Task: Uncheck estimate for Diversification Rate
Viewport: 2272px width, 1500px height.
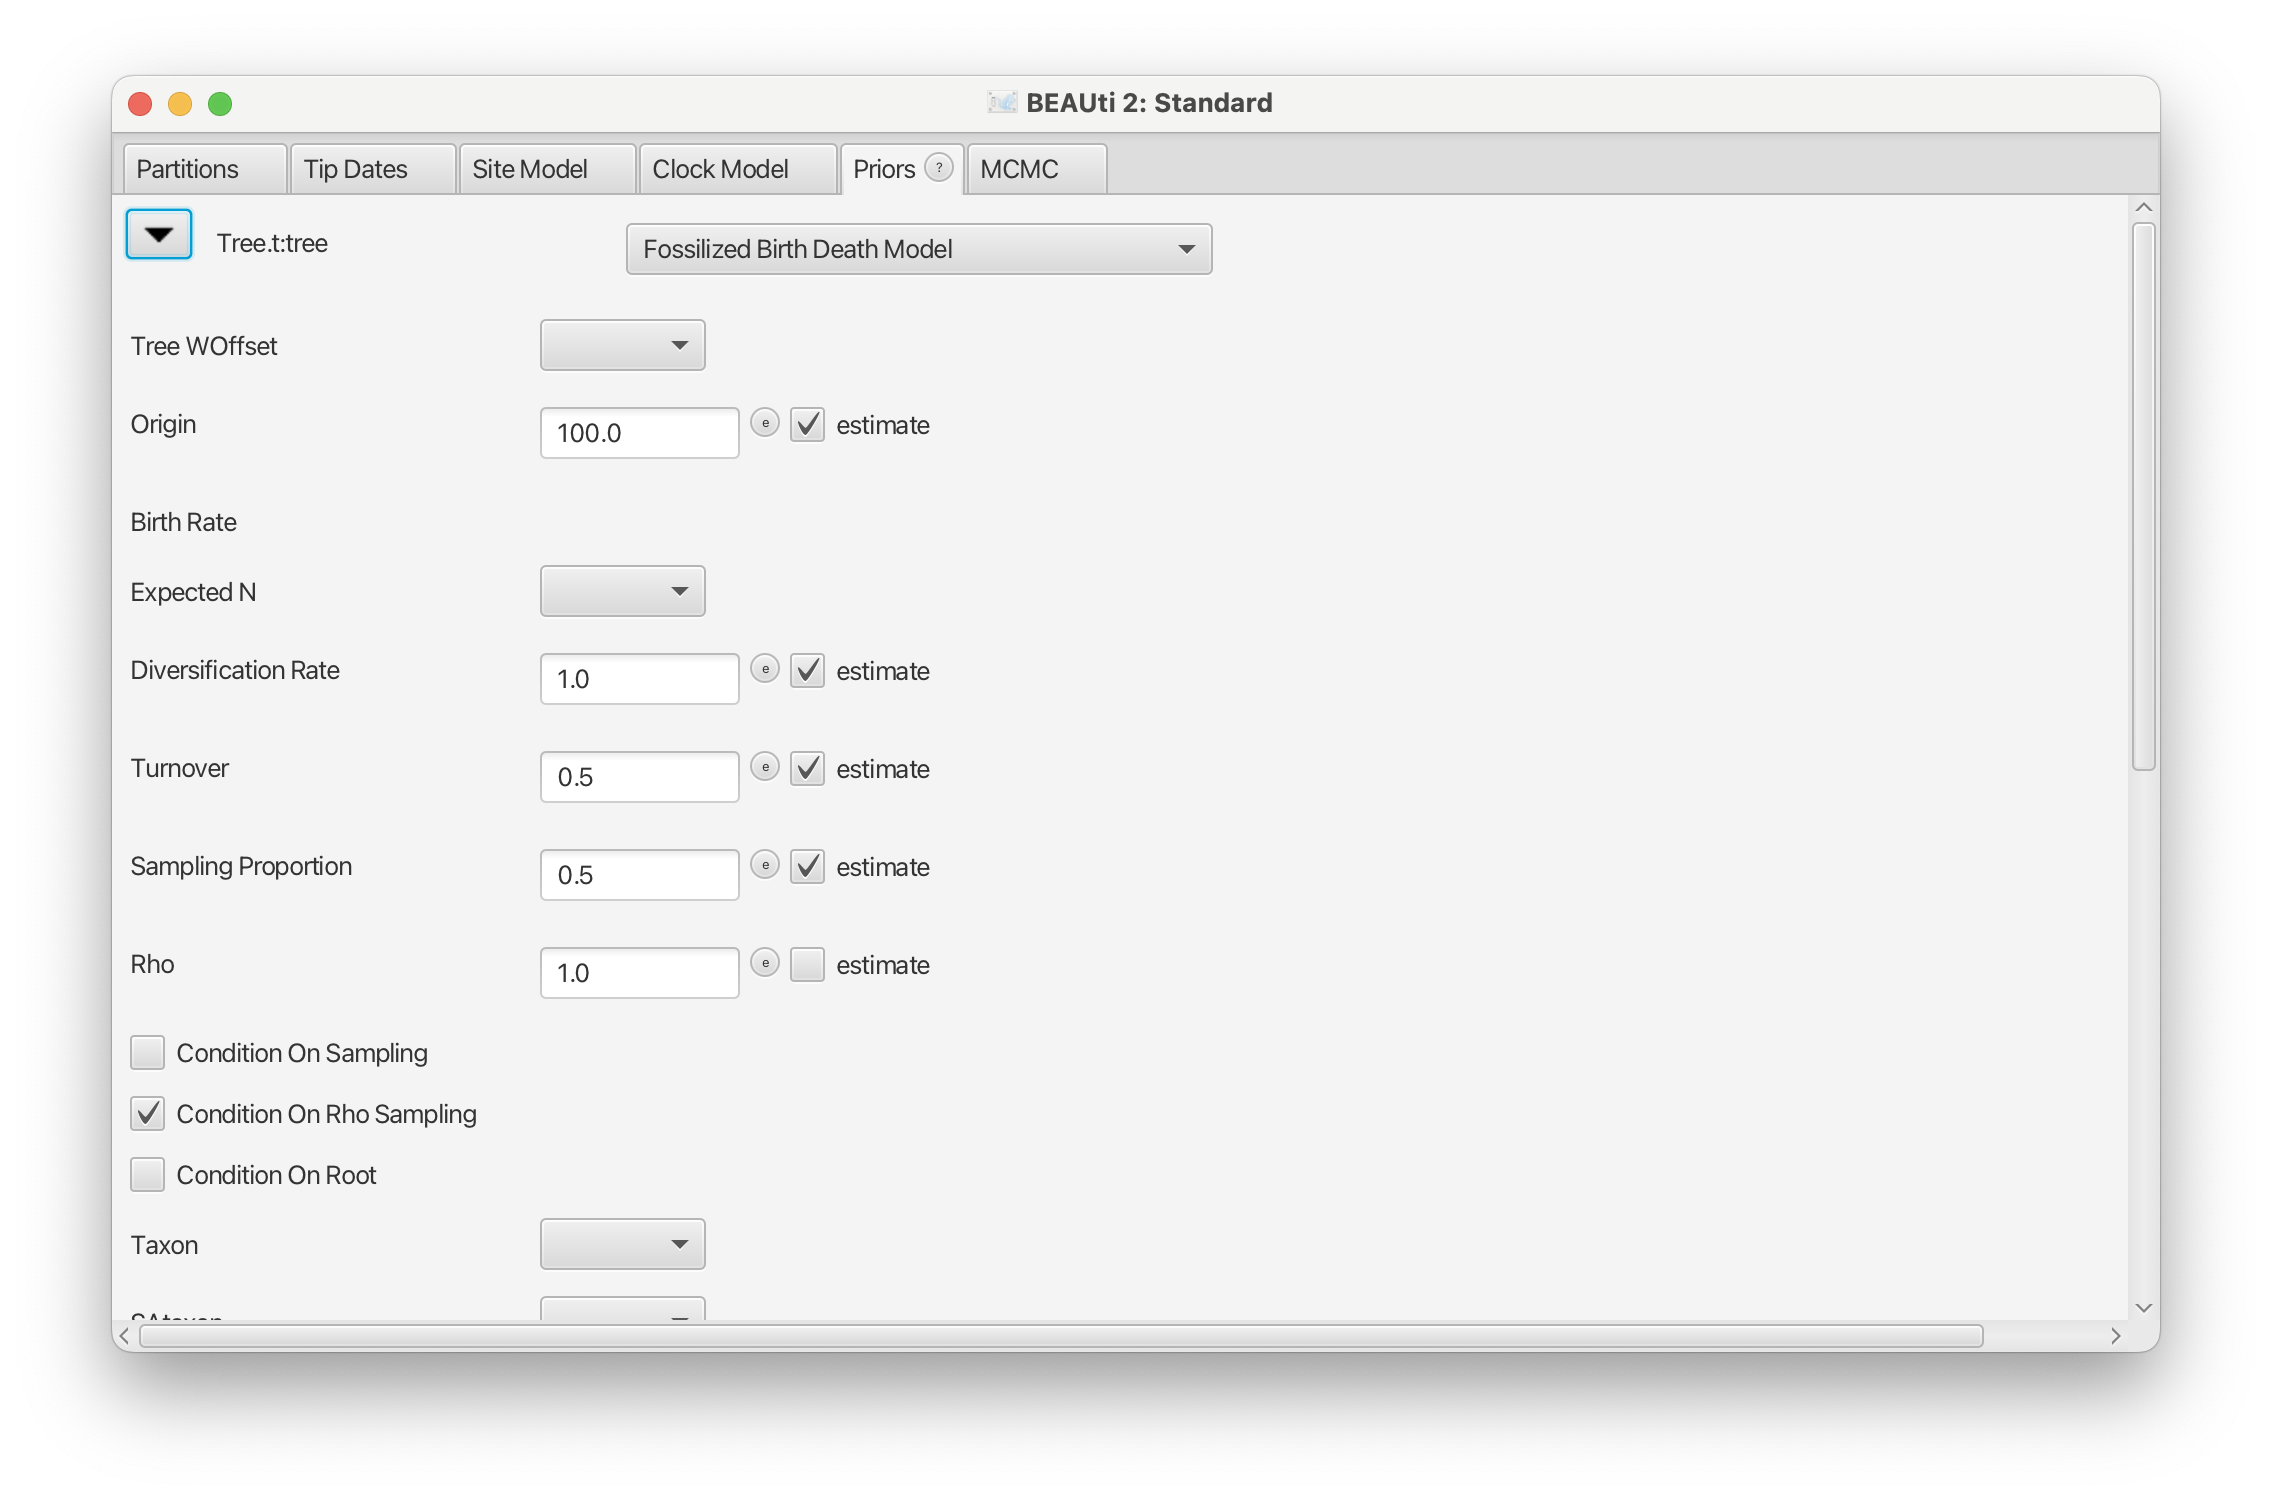Action: click(807, 671)
